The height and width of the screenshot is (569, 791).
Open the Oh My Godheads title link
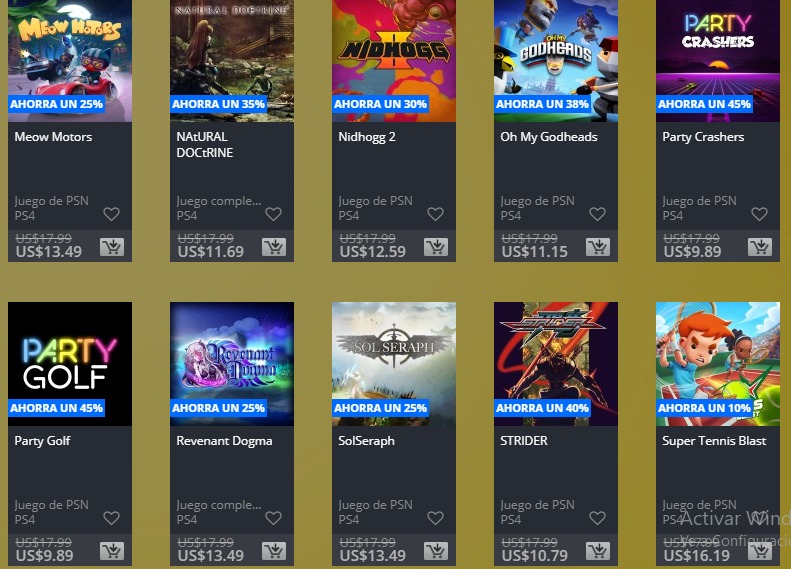point(549,137)
